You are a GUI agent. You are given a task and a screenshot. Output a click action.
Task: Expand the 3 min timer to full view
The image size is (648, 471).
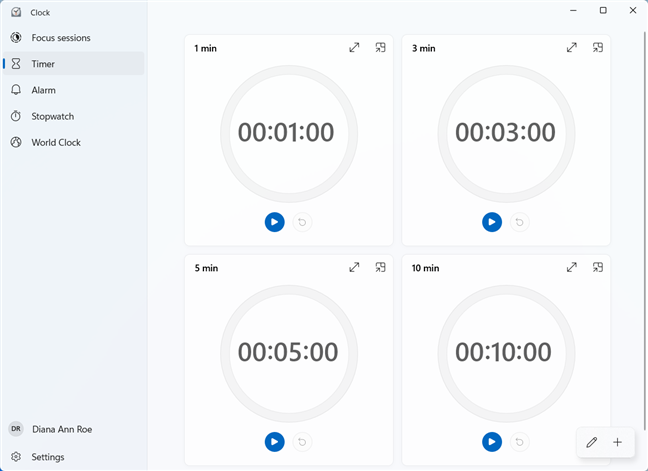pos(572,48)
